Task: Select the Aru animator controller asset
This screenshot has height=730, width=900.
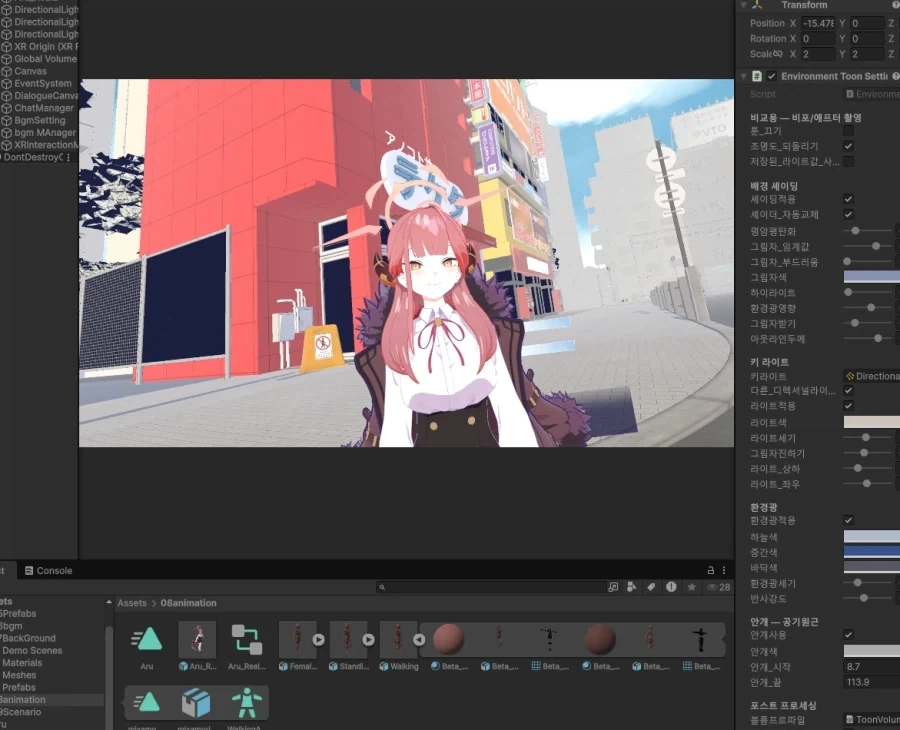Action: pos(147,639)
